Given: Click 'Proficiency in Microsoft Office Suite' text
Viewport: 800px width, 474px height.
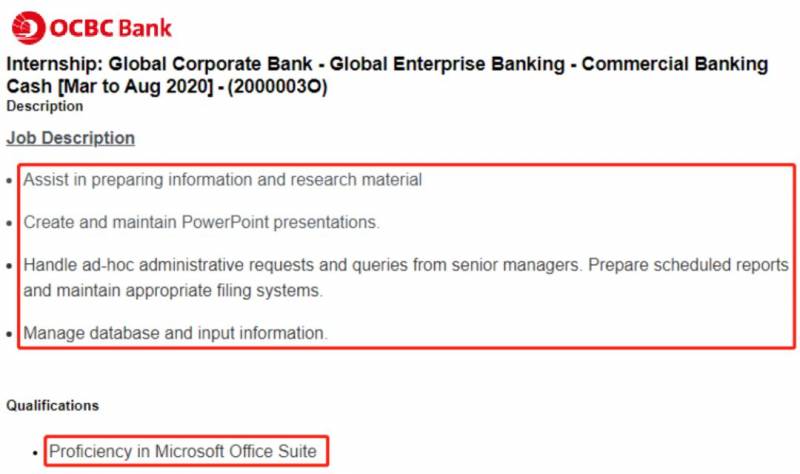Looking at the screenshot, I should pos(183,452).
